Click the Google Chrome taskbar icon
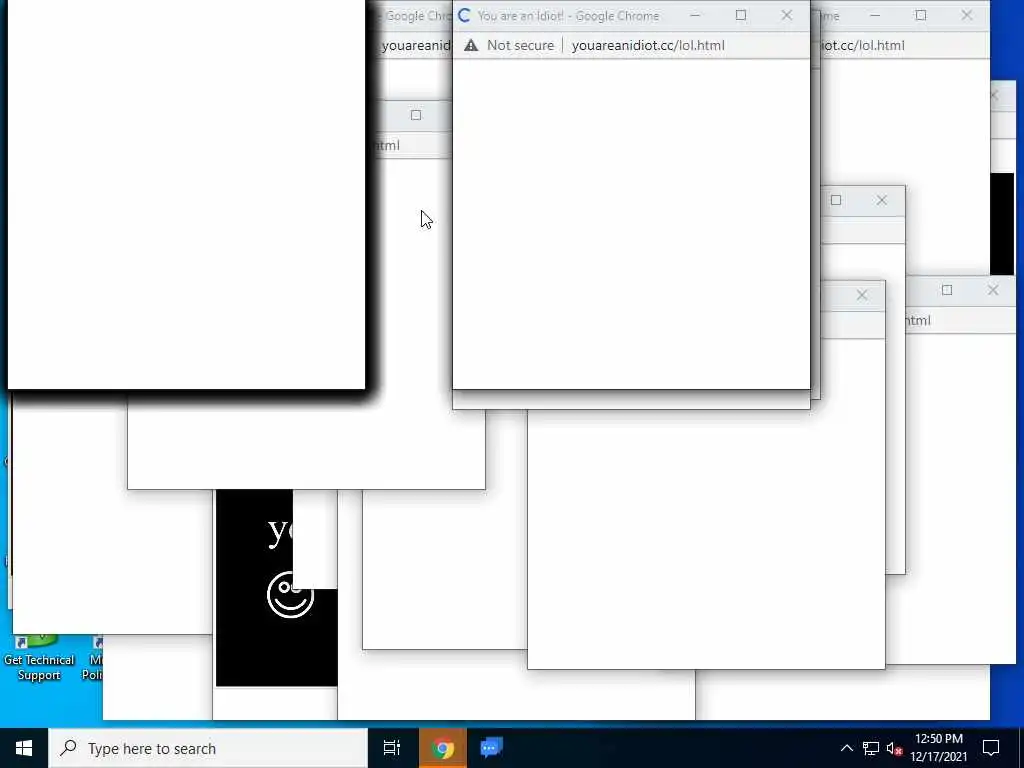 tap(442, 748)
